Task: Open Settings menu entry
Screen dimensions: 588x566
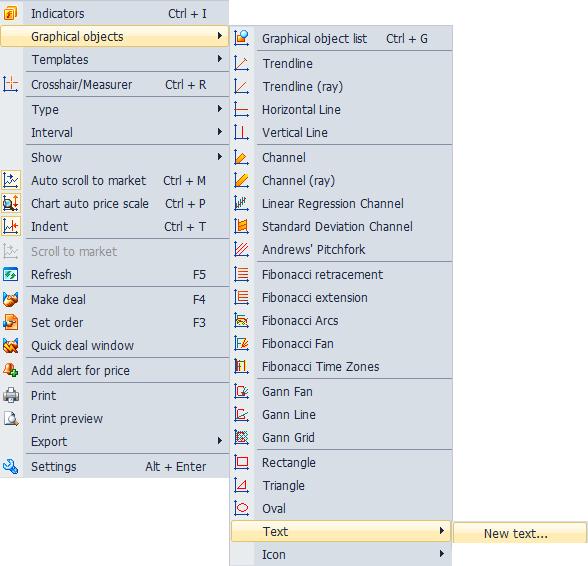Action: pos(115,467)
